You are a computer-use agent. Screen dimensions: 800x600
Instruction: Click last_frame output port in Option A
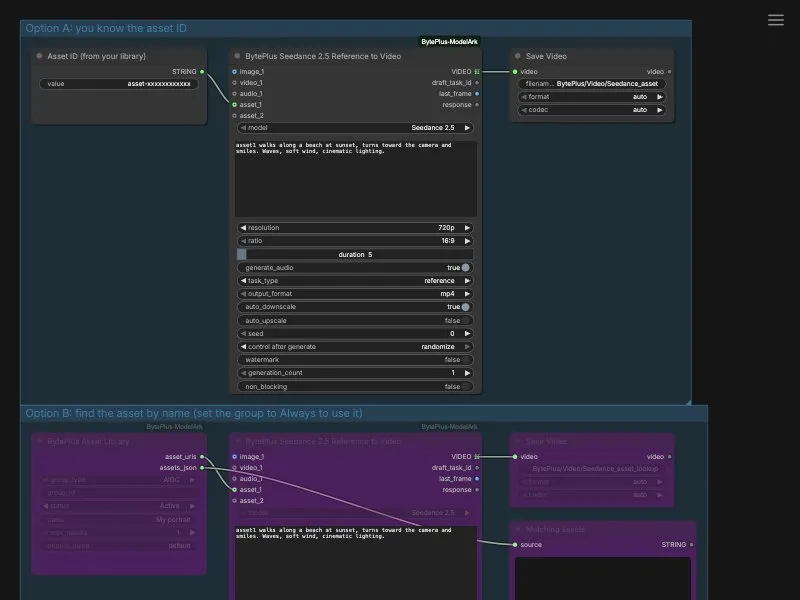[477, 93]
